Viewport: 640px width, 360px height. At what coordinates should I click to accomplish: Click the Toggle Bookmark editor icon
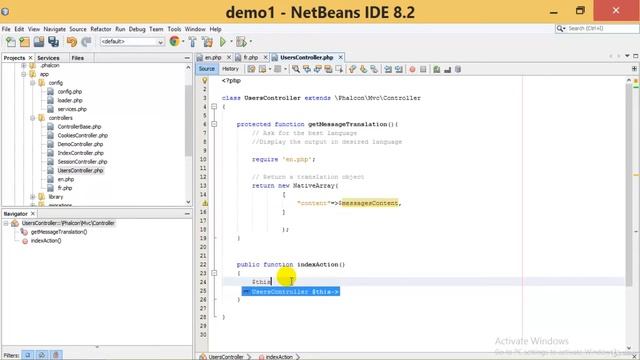[374, 69]
